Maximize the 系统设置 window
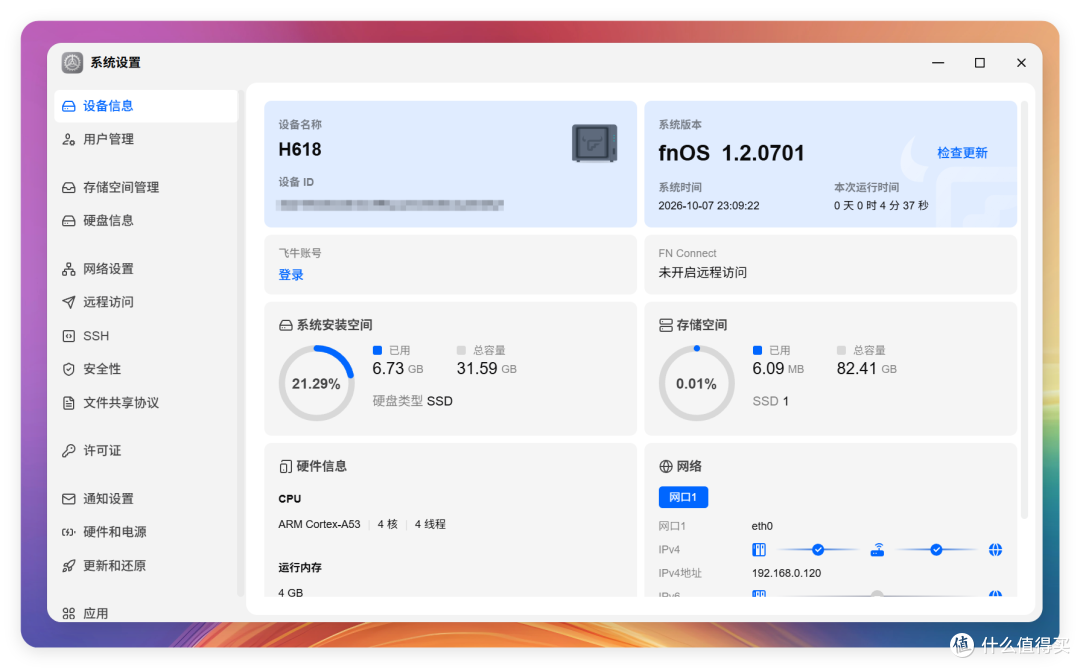The height and width of the screenshot is (668, 1080). click(x=979, y=63)
